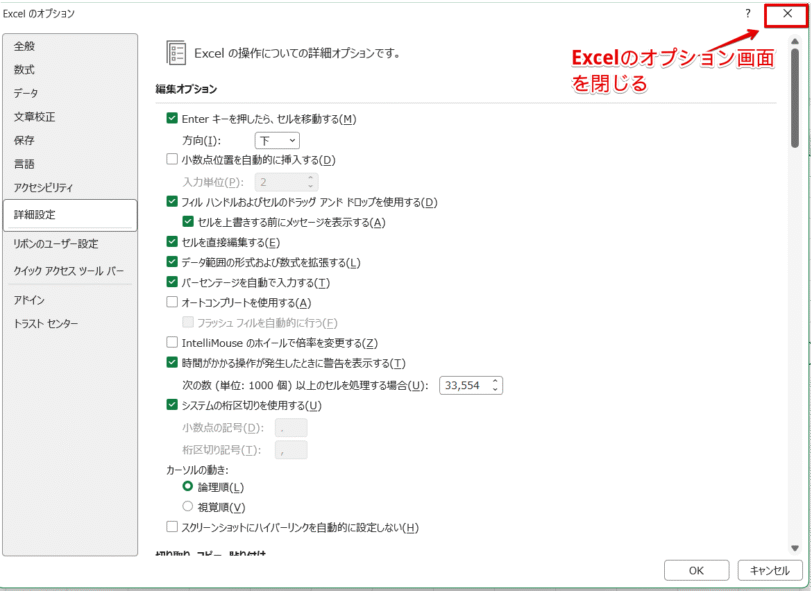The height and width of the screenshot is (591, 812).
Task: Close the Excel options dialog
Action: coord(787,13)
